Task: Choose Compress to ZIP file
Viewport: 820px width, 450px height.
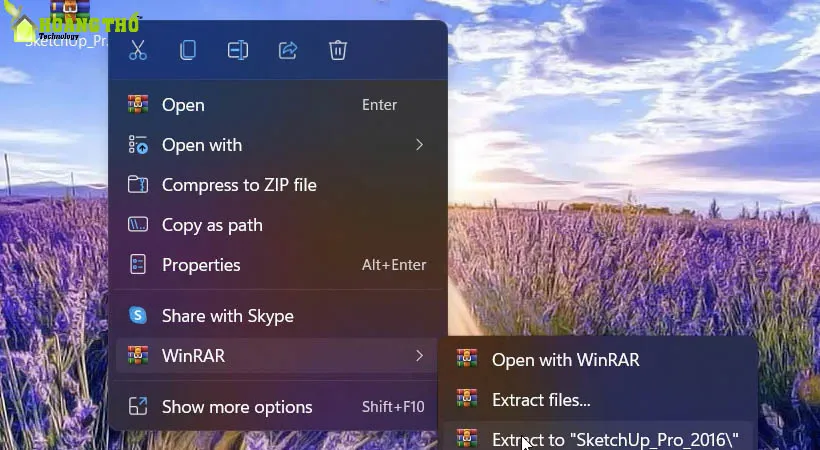Action: (239, 185)
